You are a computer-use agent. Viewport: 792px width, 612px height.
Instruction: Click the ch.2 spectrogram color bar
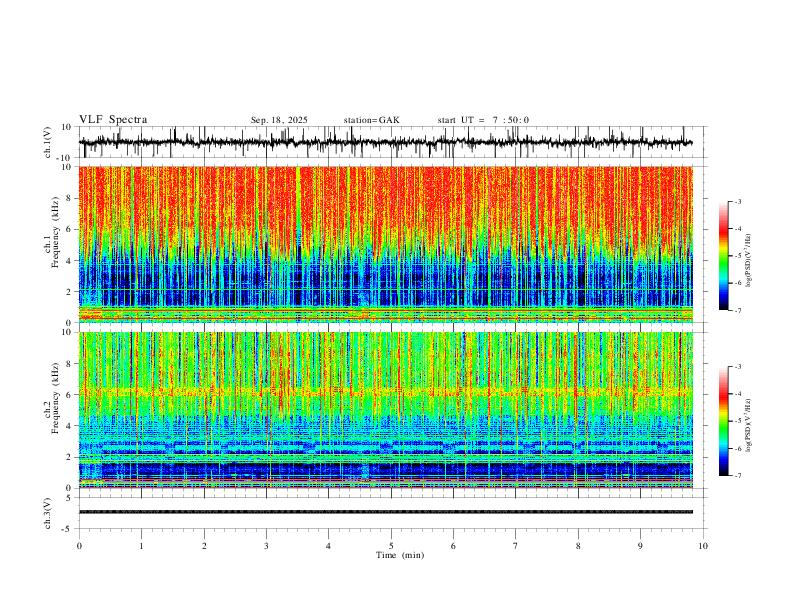723,421
